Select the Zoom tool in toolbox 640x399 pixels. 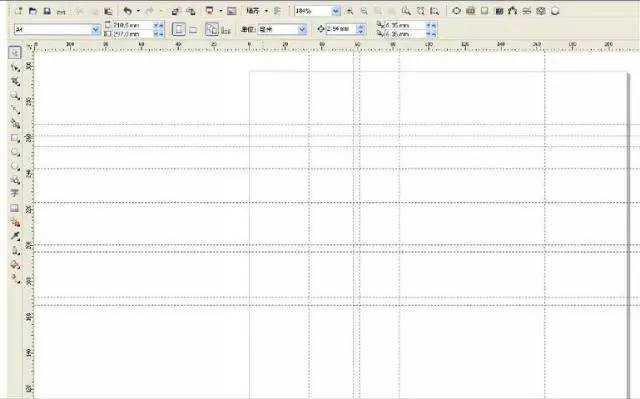[15, 96]
